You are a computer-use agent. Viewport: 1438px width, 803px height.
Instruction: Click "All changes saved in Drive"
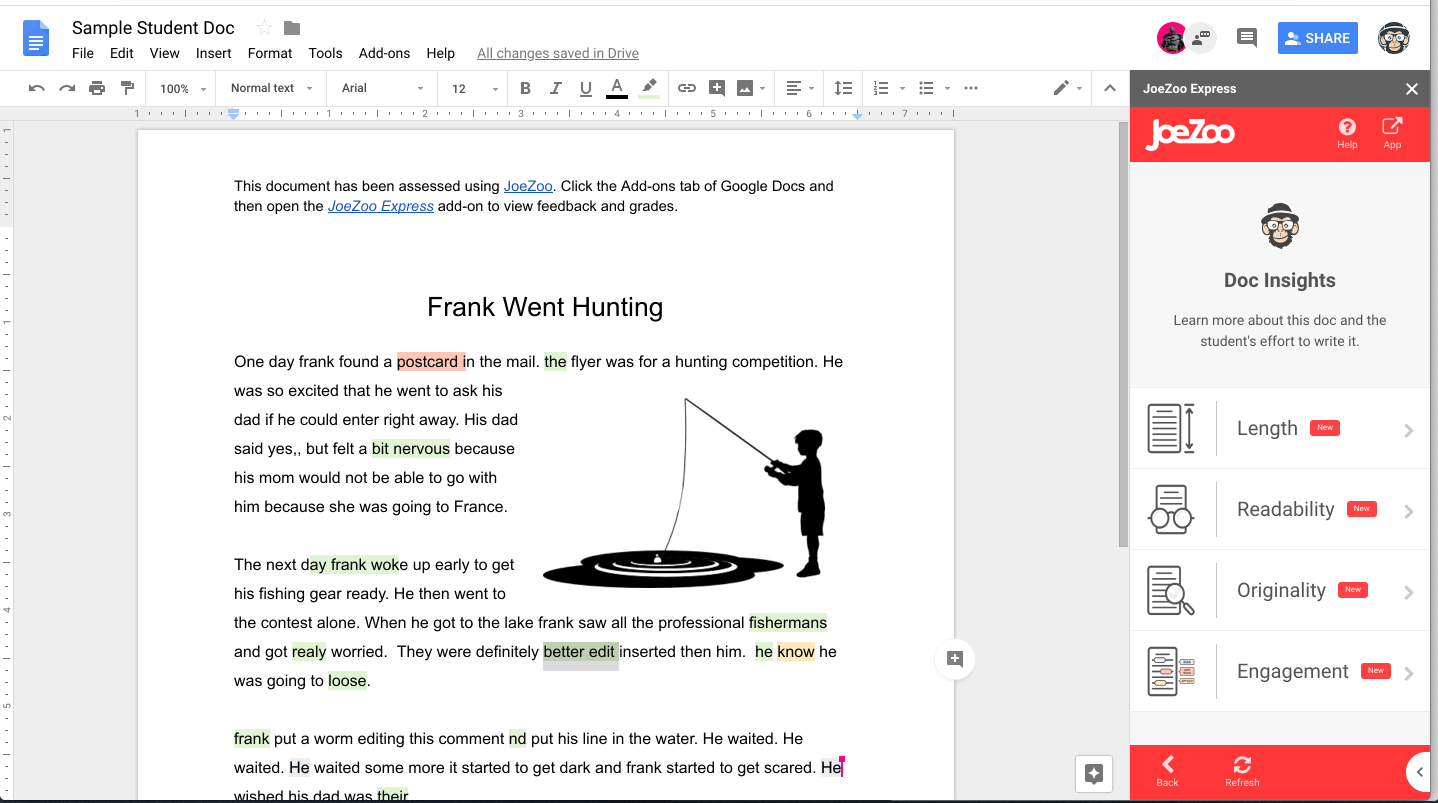558,53
